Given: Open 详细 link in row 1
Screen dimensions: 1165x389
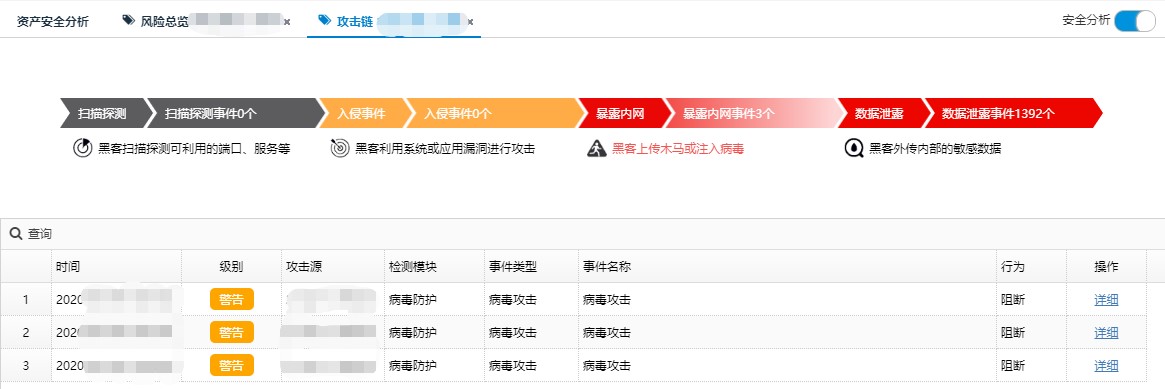Looking at the screenshot, I should click(1106, 300).
